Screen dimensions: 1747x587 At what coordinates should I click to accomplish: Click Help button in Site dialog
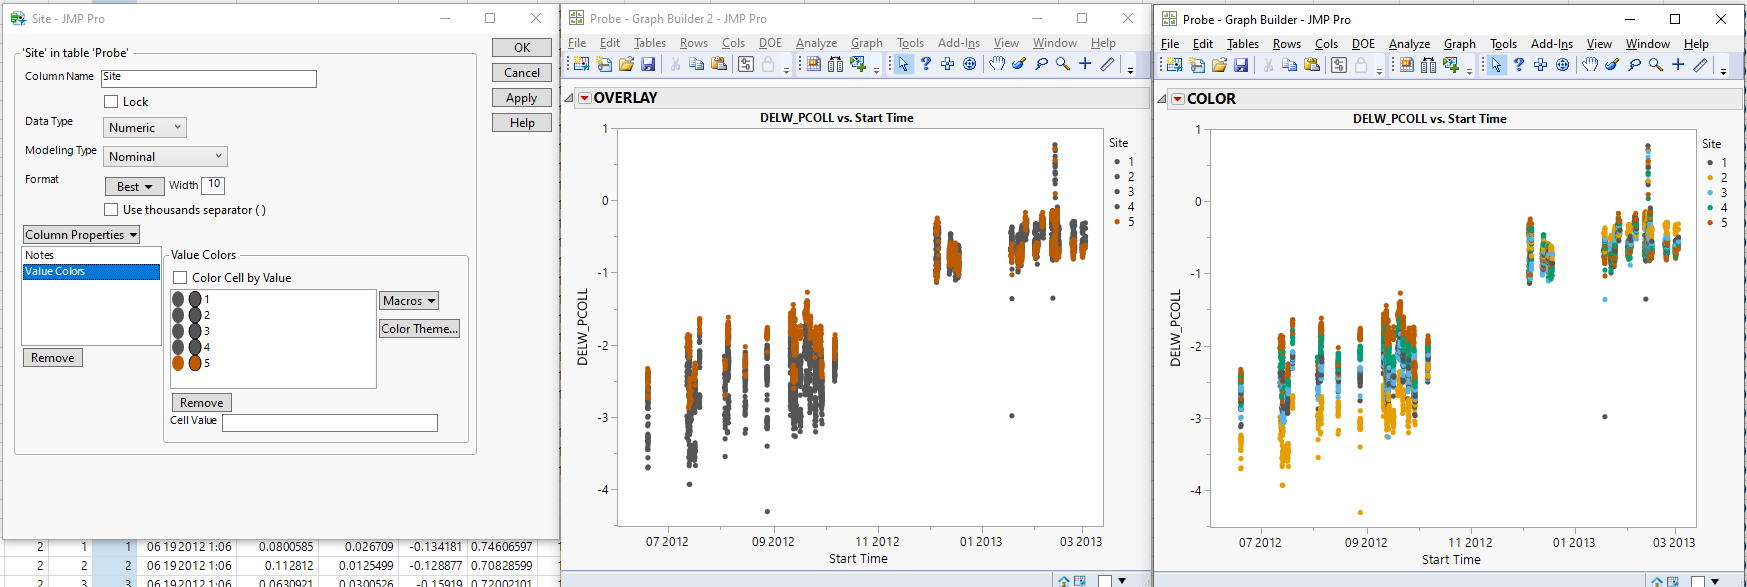click(522, 123)
